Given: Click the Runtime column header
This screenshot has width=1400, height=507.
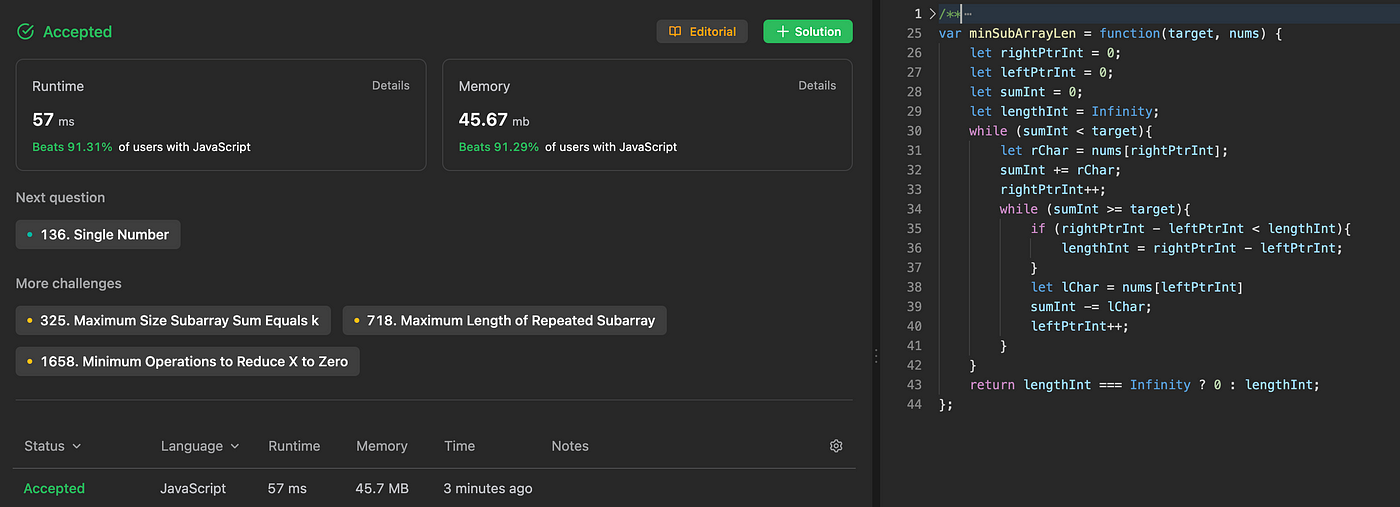Looking at the screenshot, I should pos(294,446).
